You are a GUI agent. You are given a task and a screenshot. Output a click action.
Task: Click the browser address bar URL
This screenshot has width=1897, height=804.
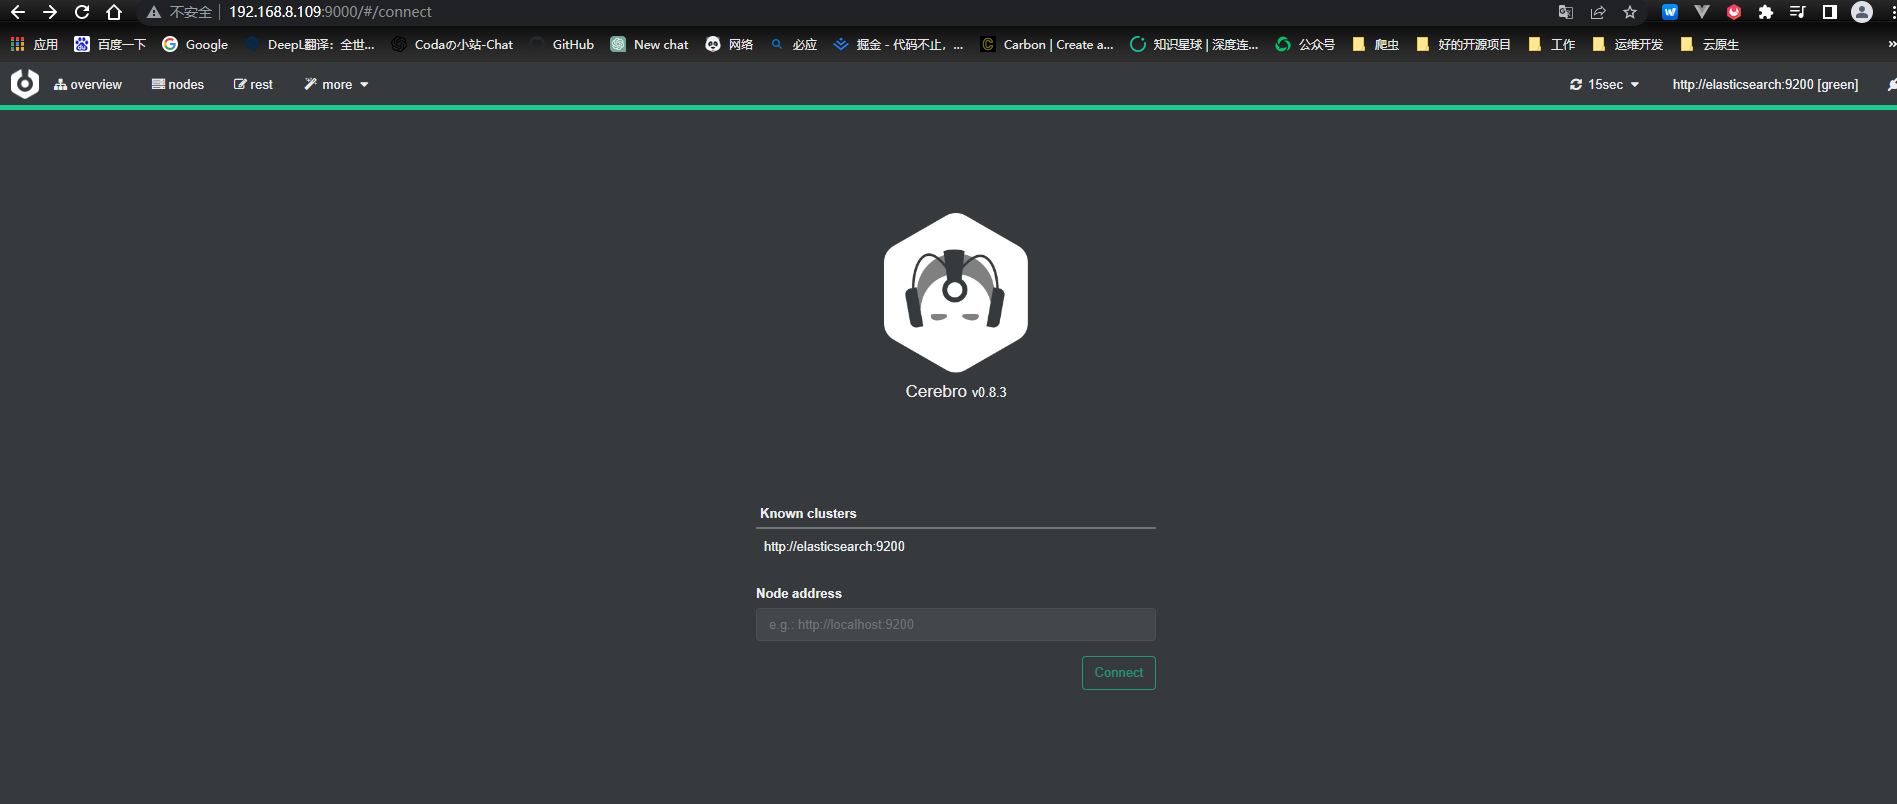click(330, 12)
